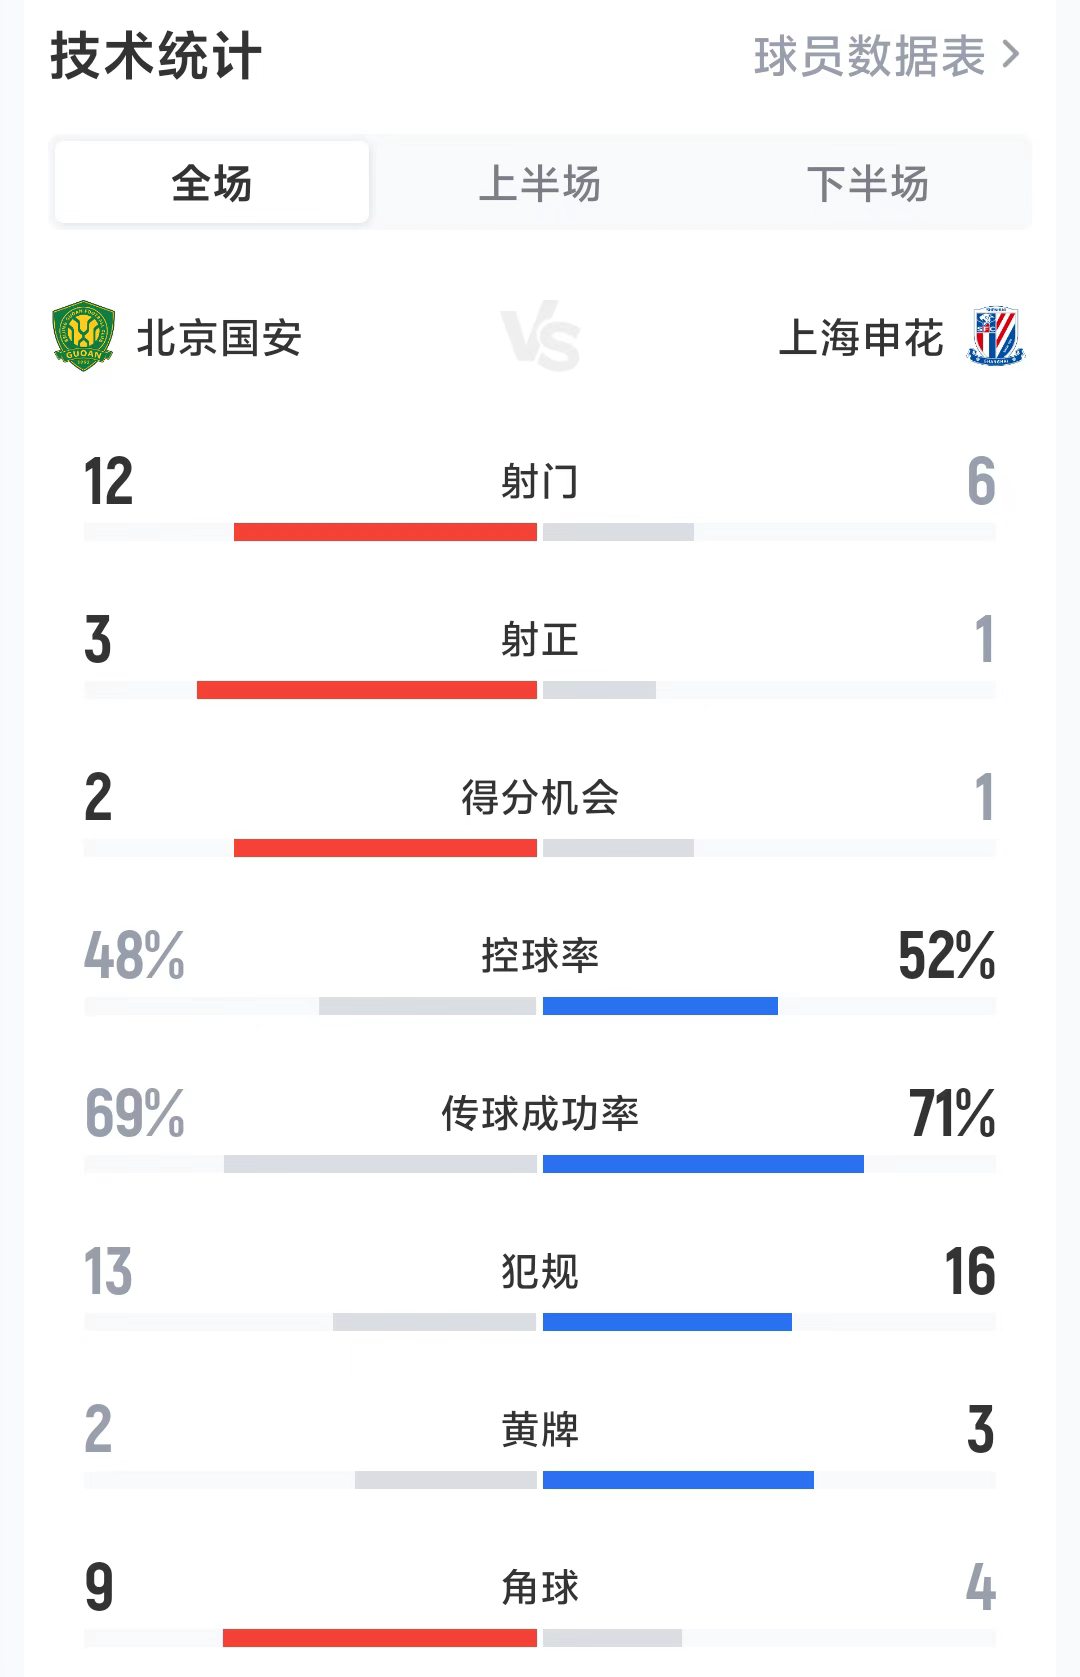
Task: Click the 得分机会 stat label
Action: pos(540,798)
